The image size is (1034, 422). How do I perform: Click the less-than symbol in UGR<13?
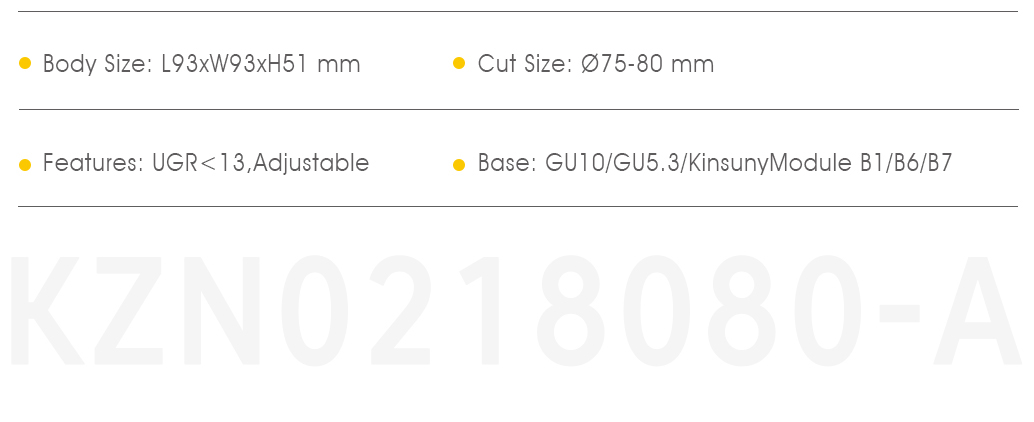208,163
